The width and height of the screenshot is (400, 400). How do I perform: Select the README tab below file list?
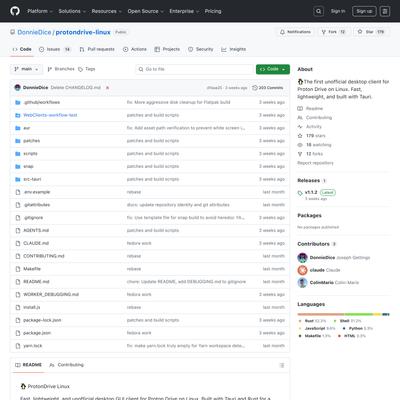point(28,365)
